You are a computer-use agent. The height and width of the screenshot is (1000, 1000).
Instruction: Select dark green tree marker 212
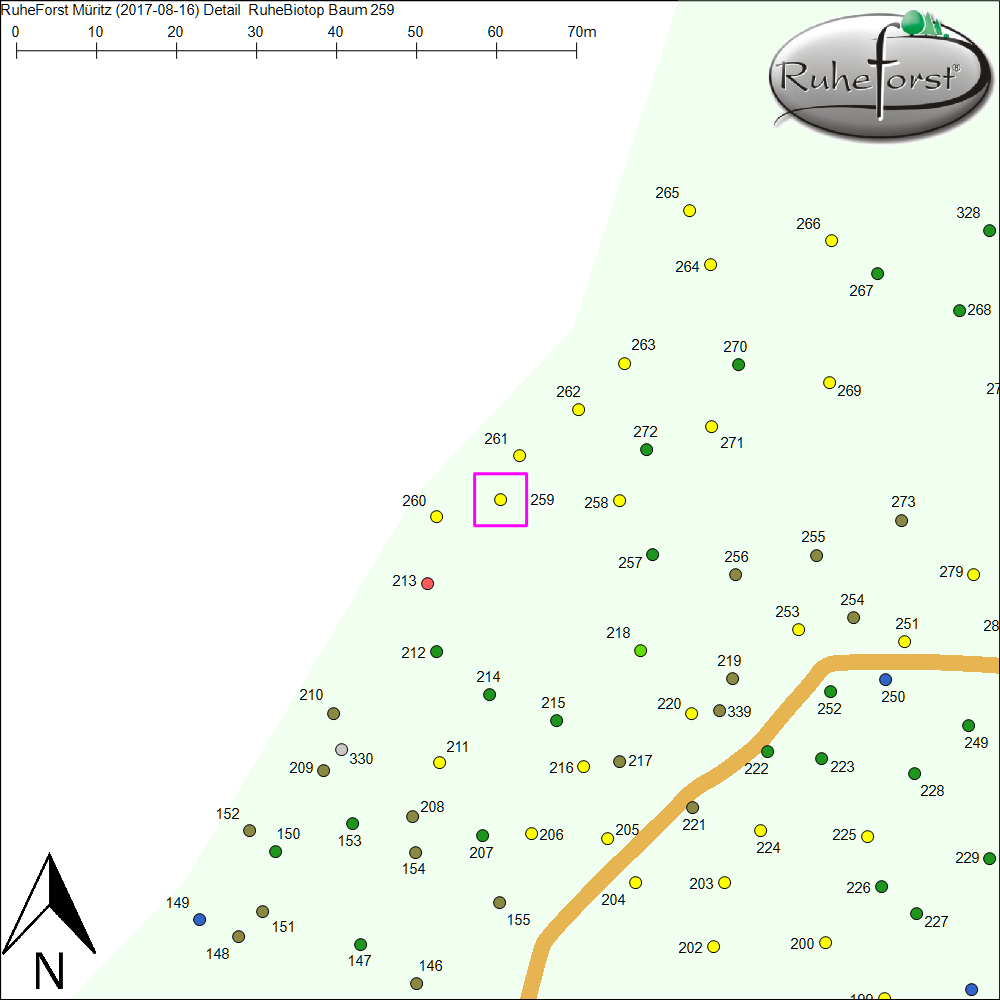(436, 652)
